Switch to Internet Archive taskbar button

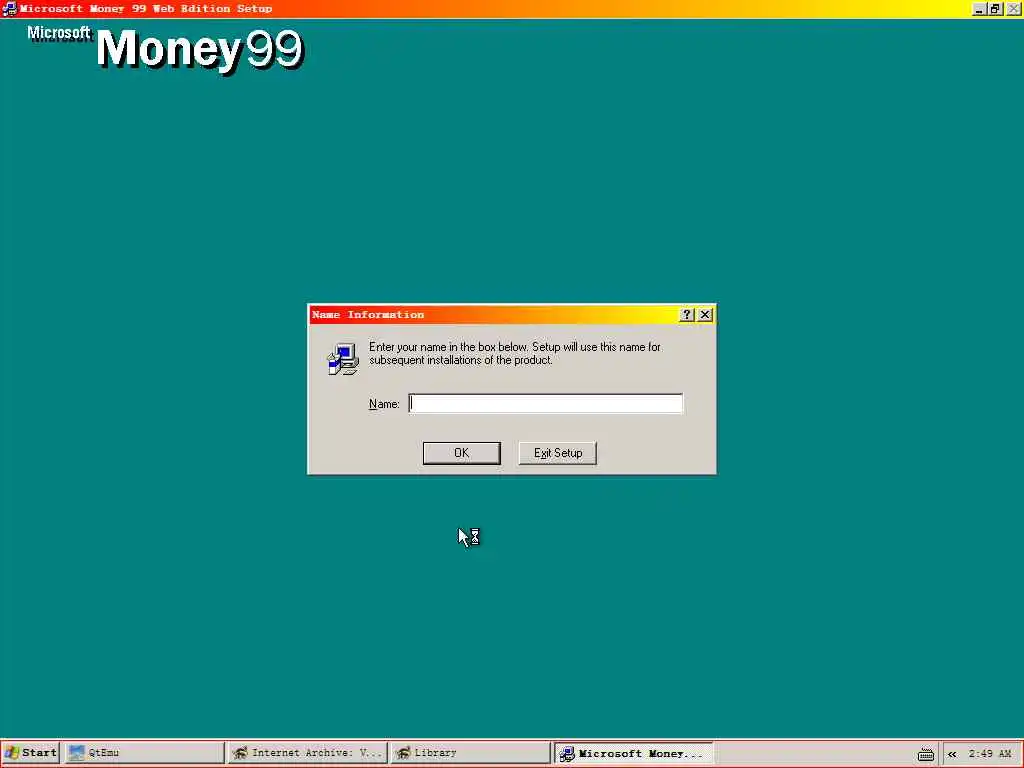[x=308, y=753]
